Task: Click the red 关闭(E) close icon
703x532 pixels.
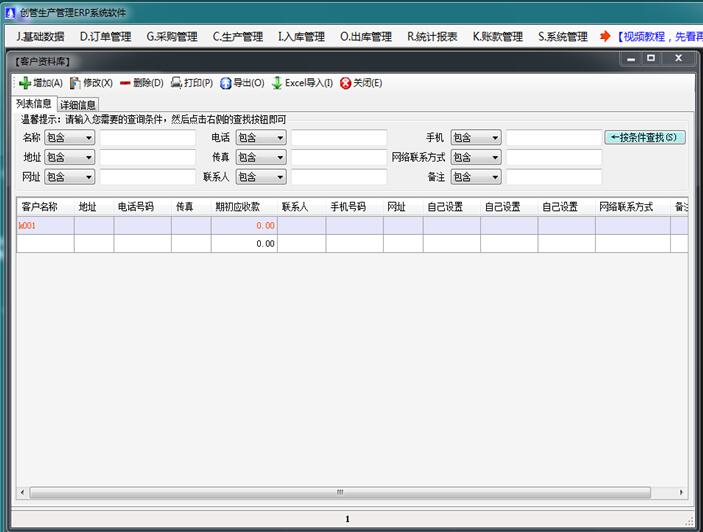Action: click(x=345, y=83)
